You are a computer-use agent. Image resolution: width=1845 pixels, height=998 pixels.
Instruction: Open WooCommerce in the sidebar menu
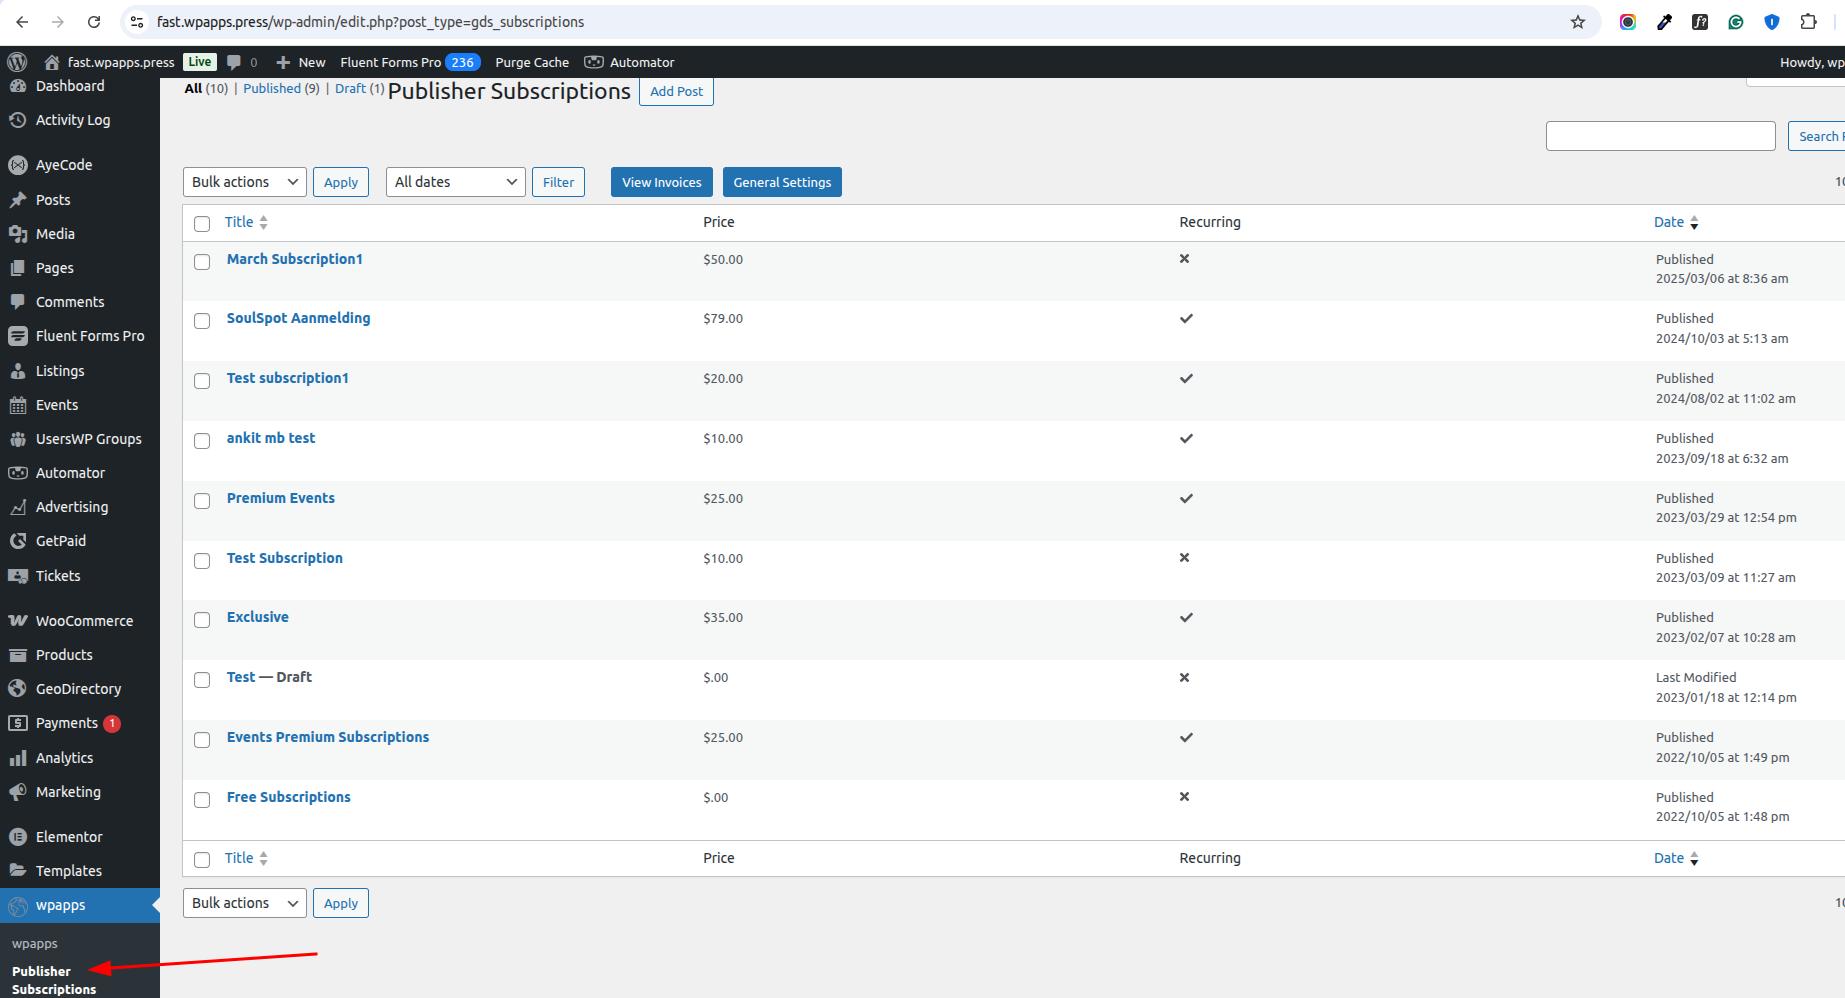click(84, 621)
